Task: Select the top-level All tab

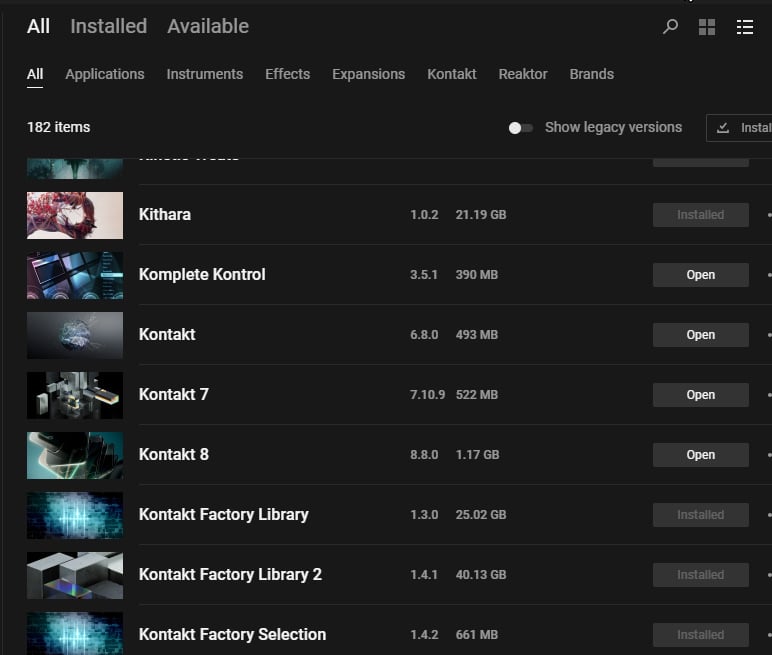Action: coord(38,26)
